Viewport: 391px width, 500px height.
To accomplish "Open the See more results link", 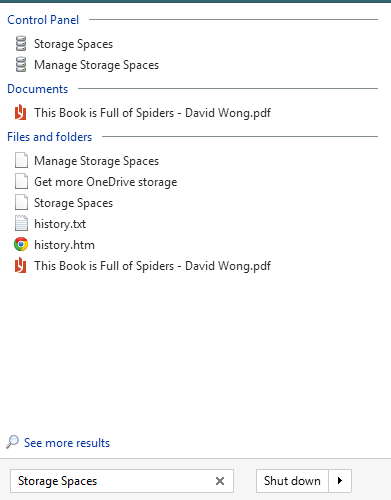I will pos(67,443).
